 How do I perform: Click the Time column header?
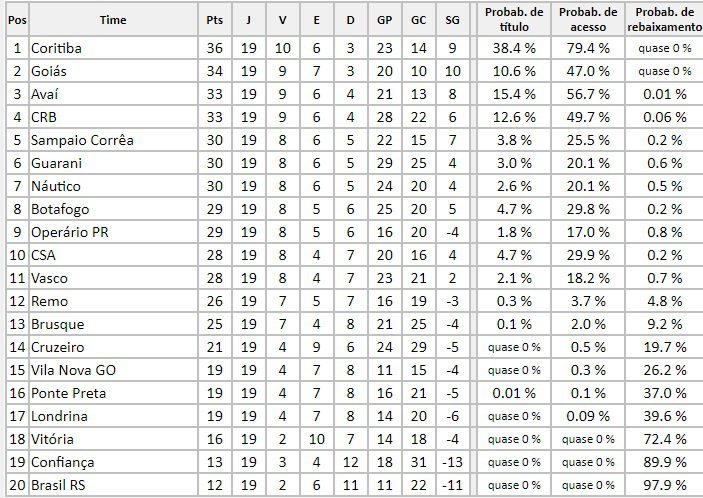[113, 19]
